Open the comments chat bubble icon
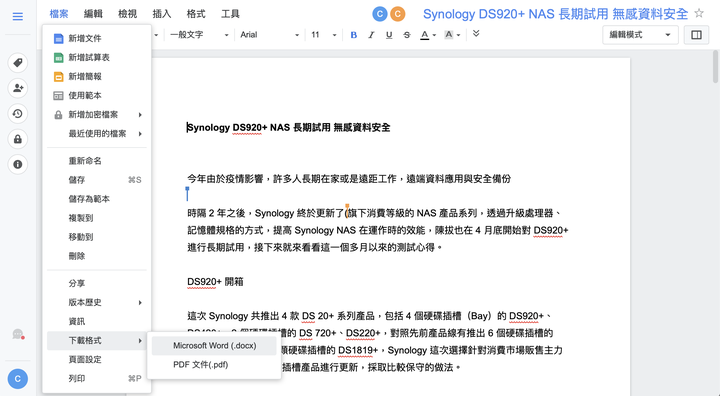Image resolution: width=720 pixels, height=396 pixels. [18, 334]
